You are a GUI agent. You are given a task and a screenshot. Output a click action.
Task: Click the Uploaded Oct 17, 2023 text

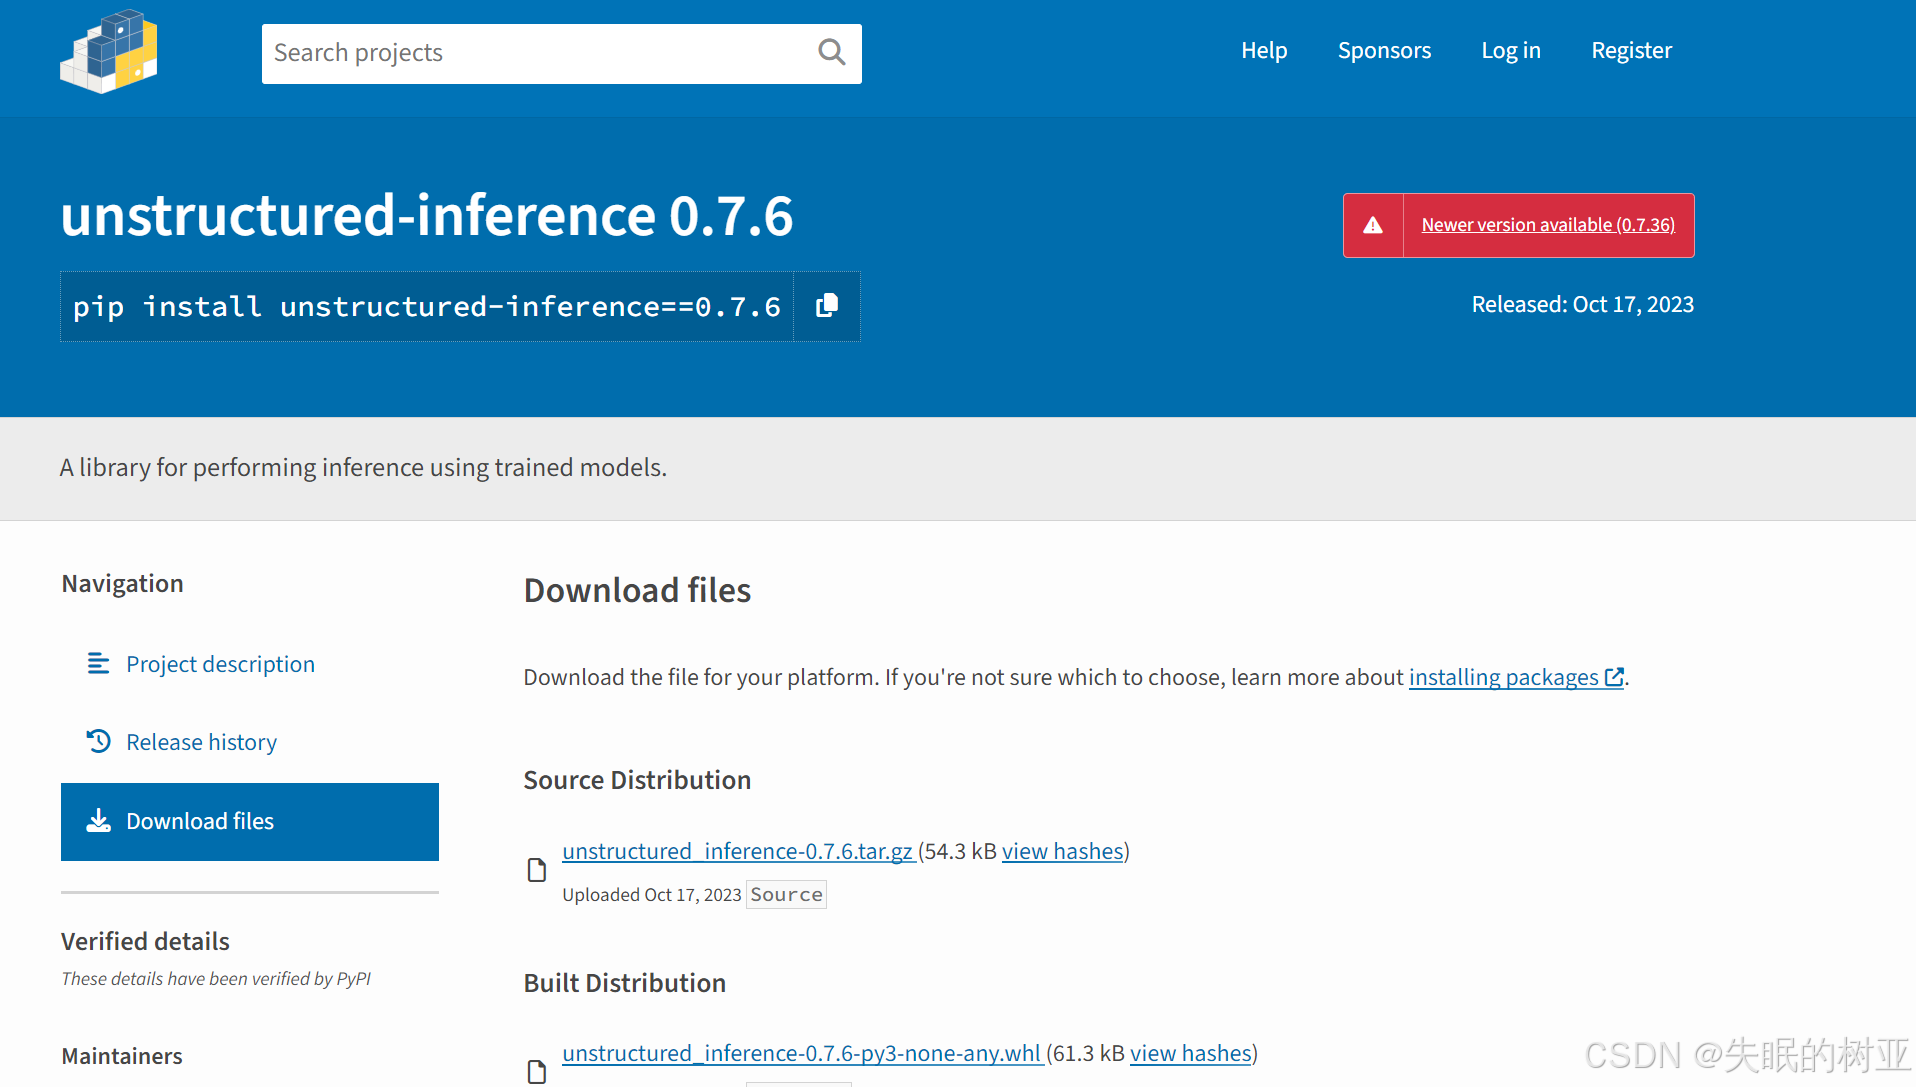(x=652, y=894)
